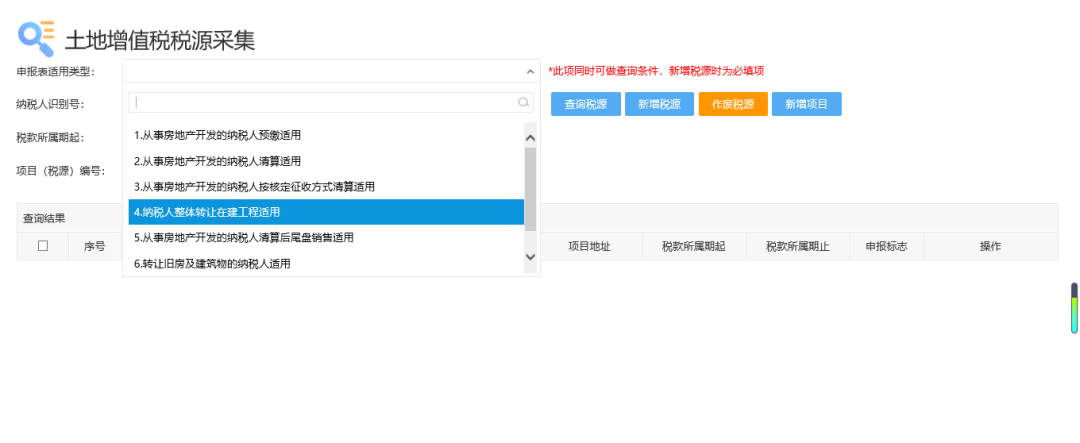Collapse the 申报表适用类型 dropdown via its chevron arrow

[530, 71]
